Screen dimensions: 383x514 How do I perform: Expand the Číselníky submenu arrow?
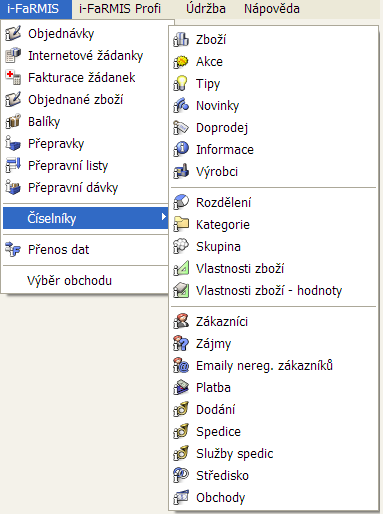[163, 217]
